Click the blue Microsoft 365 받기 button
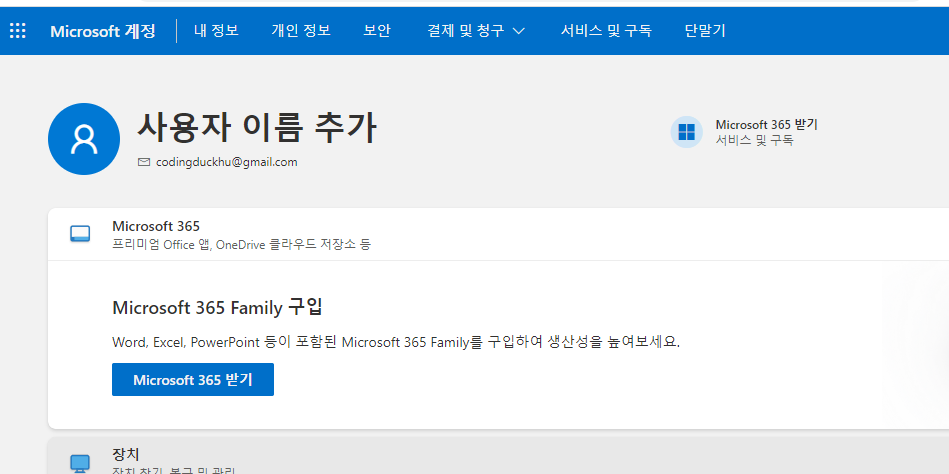This screenshot has height=474, width=949. click(x=193, y=380)
